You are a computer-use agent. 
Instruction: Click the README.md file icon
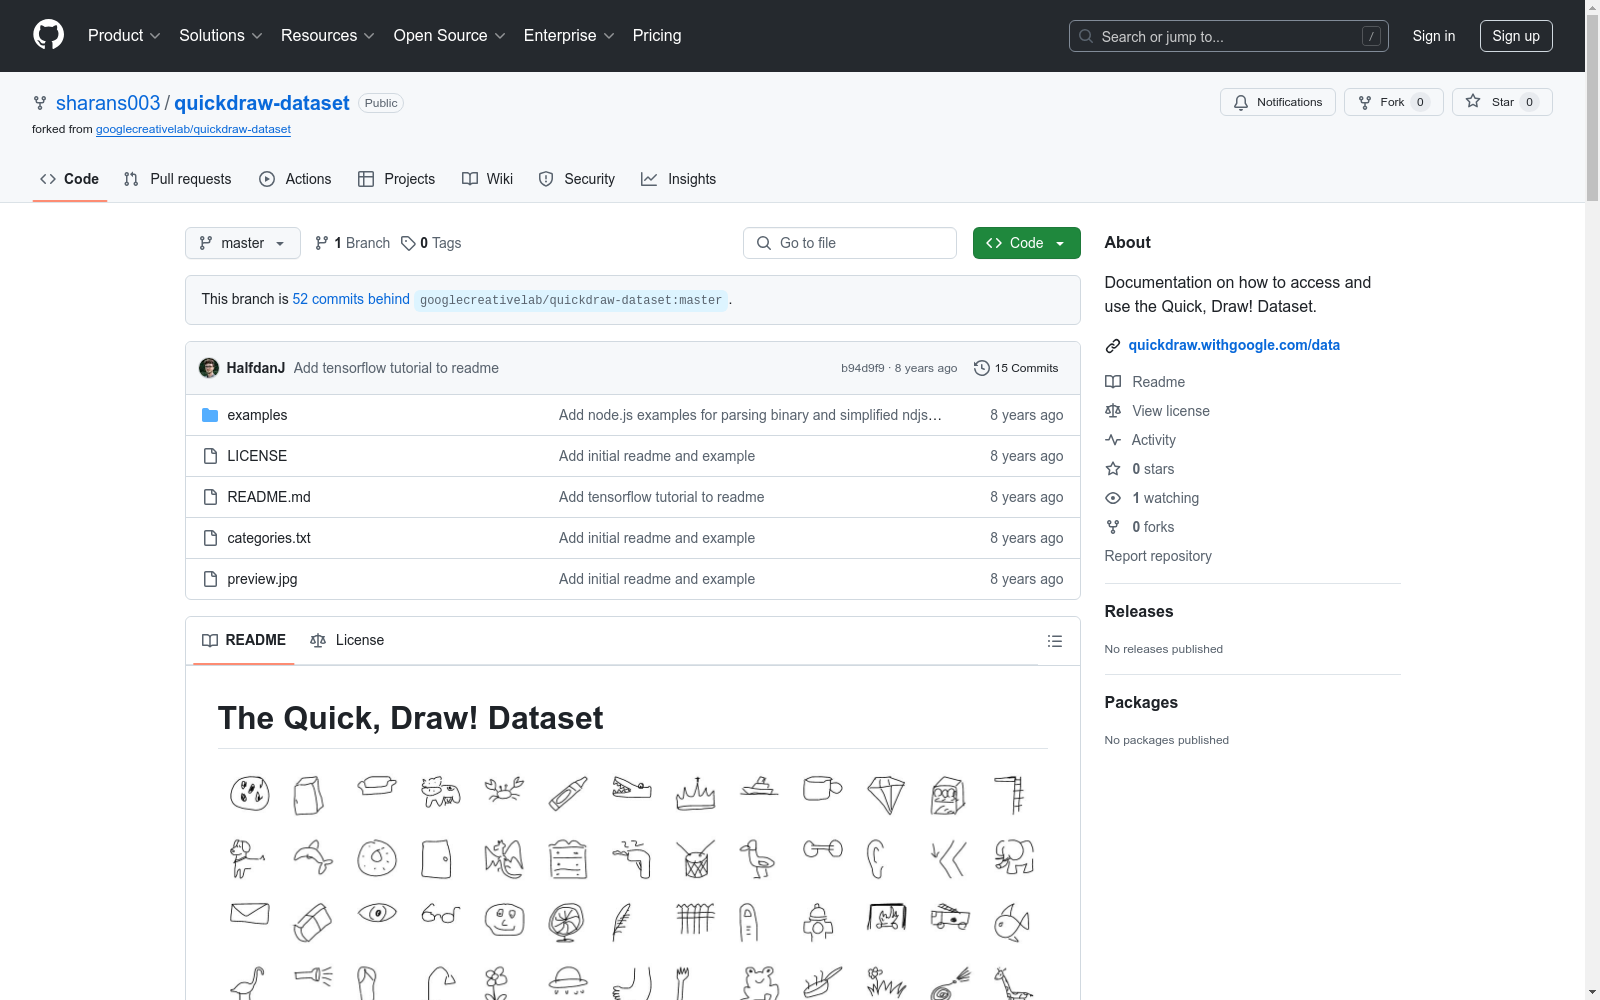(x=210, y=497)
